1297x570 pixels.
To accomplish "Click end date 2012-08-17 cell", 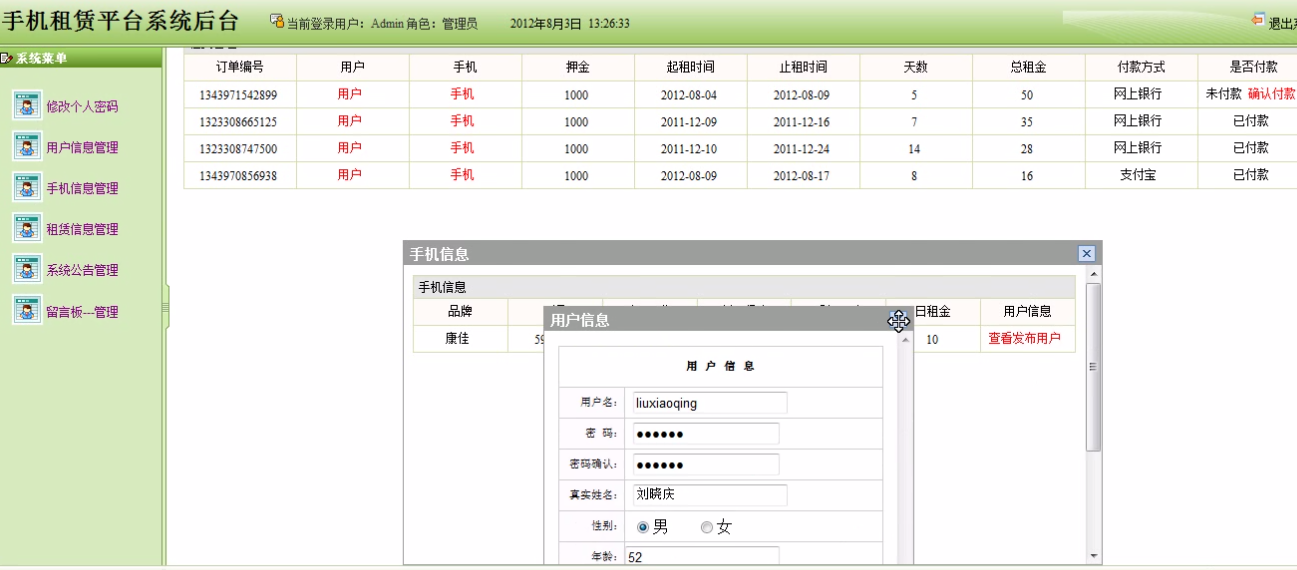I will point(802,176).
